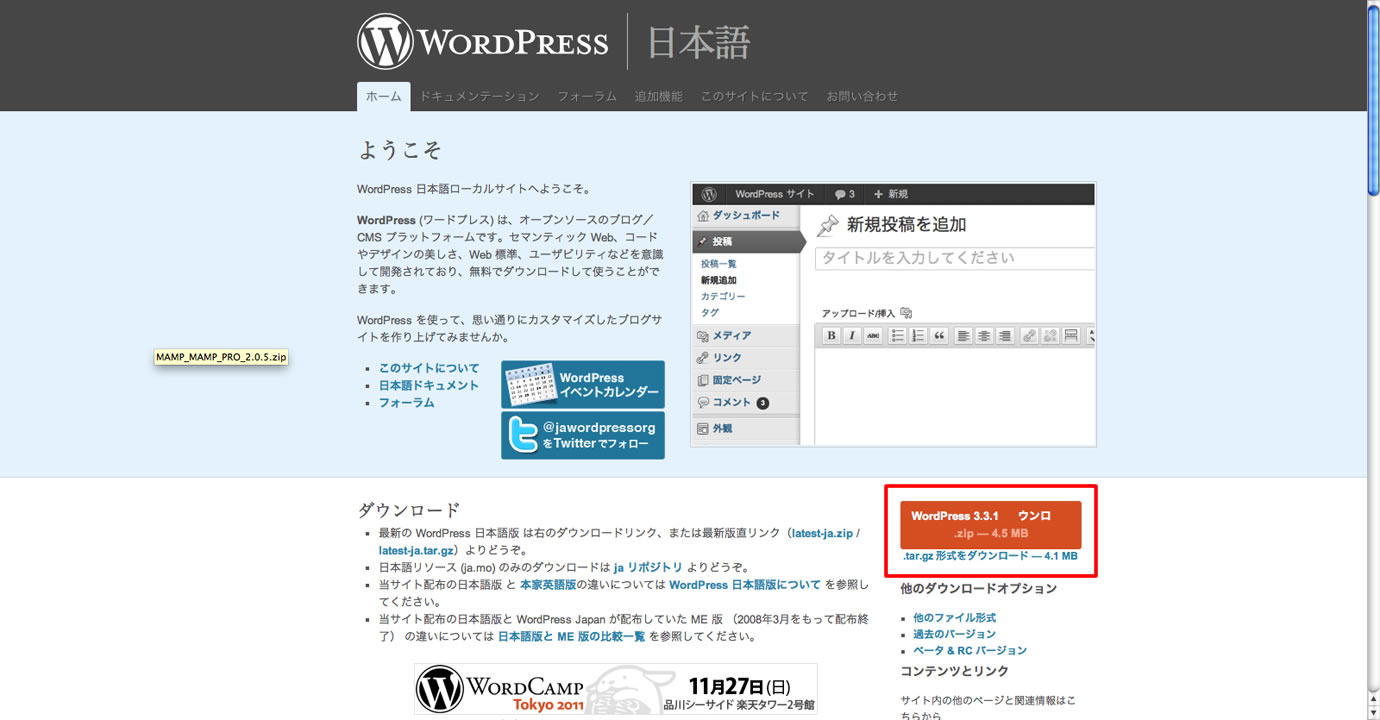This screenshot has height=720, width=1380.
Task: Open ダッシュボード in the admin sidebar
Action: [x=745, y=216]
